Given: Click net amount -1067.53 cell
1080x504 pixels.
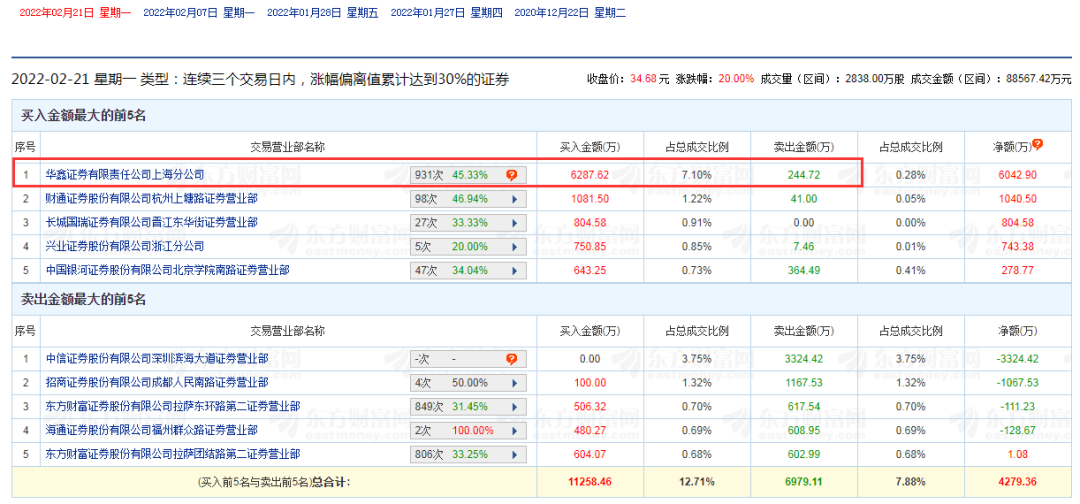Looking at the screenshot, I should point(1017,382).
